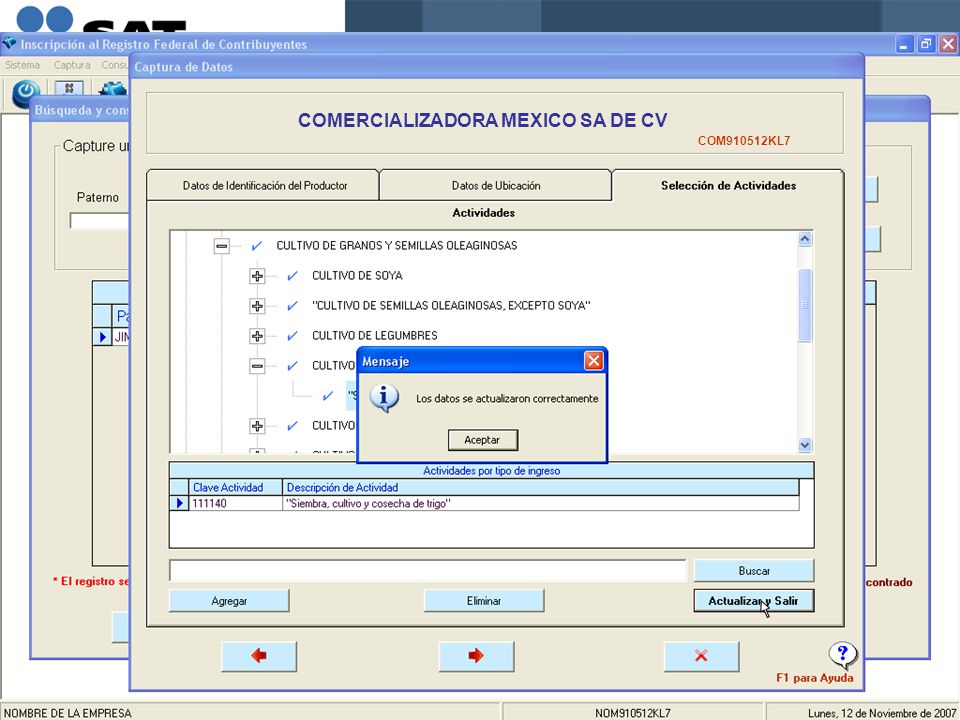Toggle checkmark for SEMILLAS OLEAGINOSAS, EXCEPTO SOYA
The image size is (960, 720).
(292, 306)
